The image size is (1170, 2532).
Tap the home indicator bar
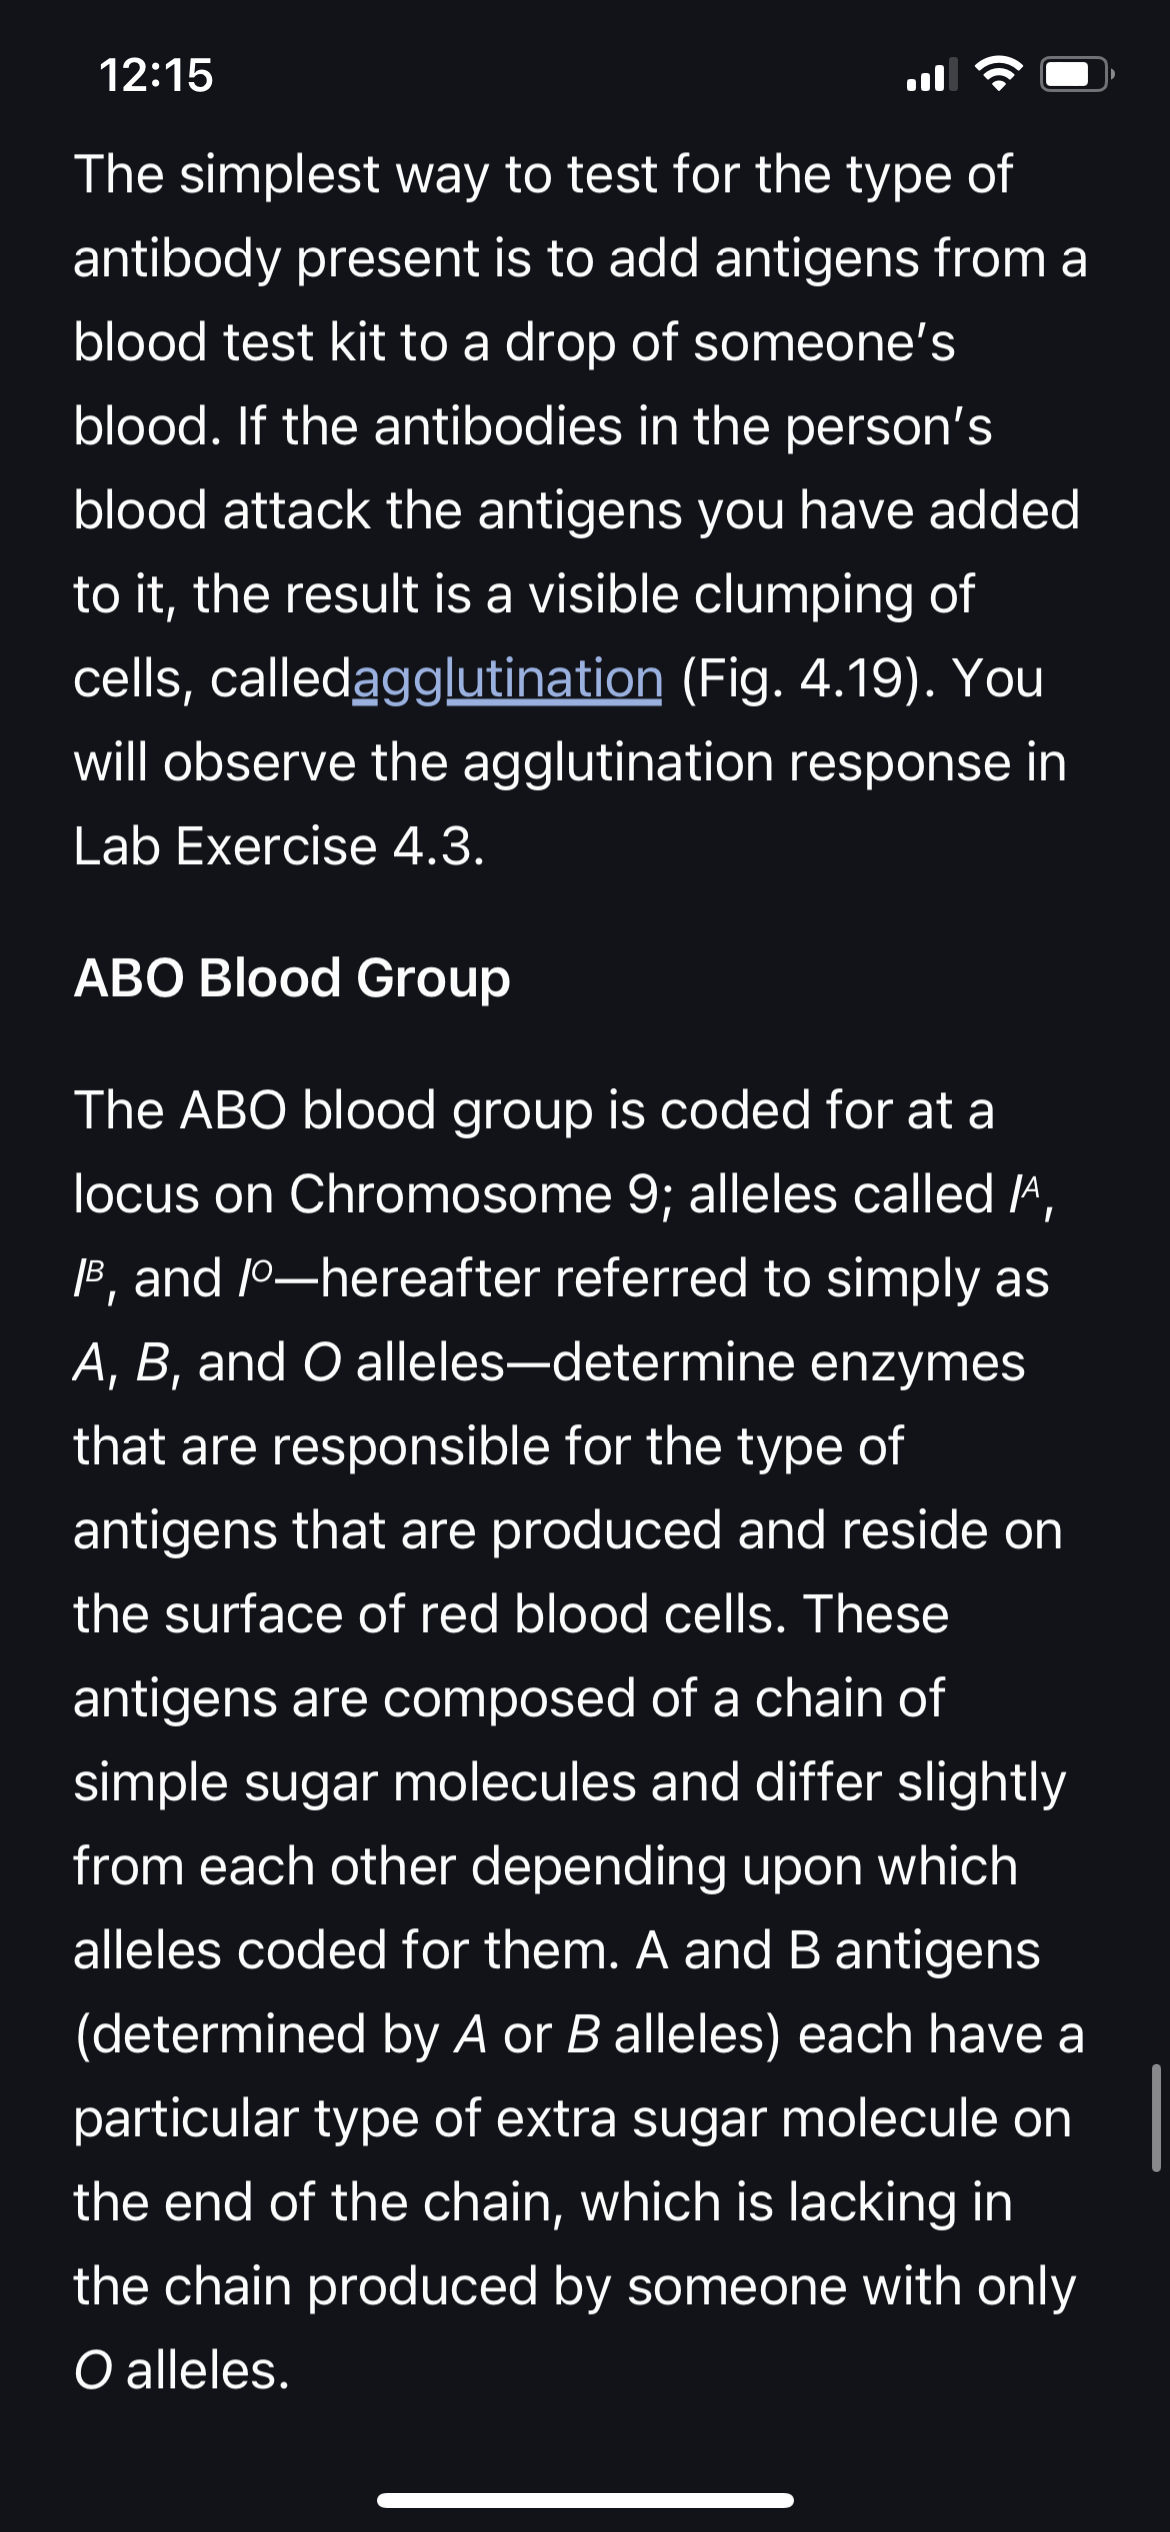(x=585, y=2501)
